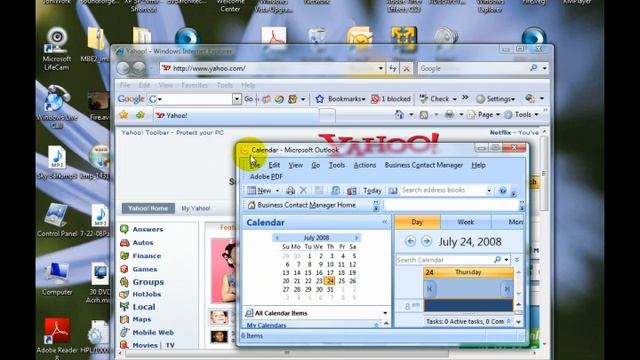
Task: Click the Search address books field
Action: (x=443, y=190)
